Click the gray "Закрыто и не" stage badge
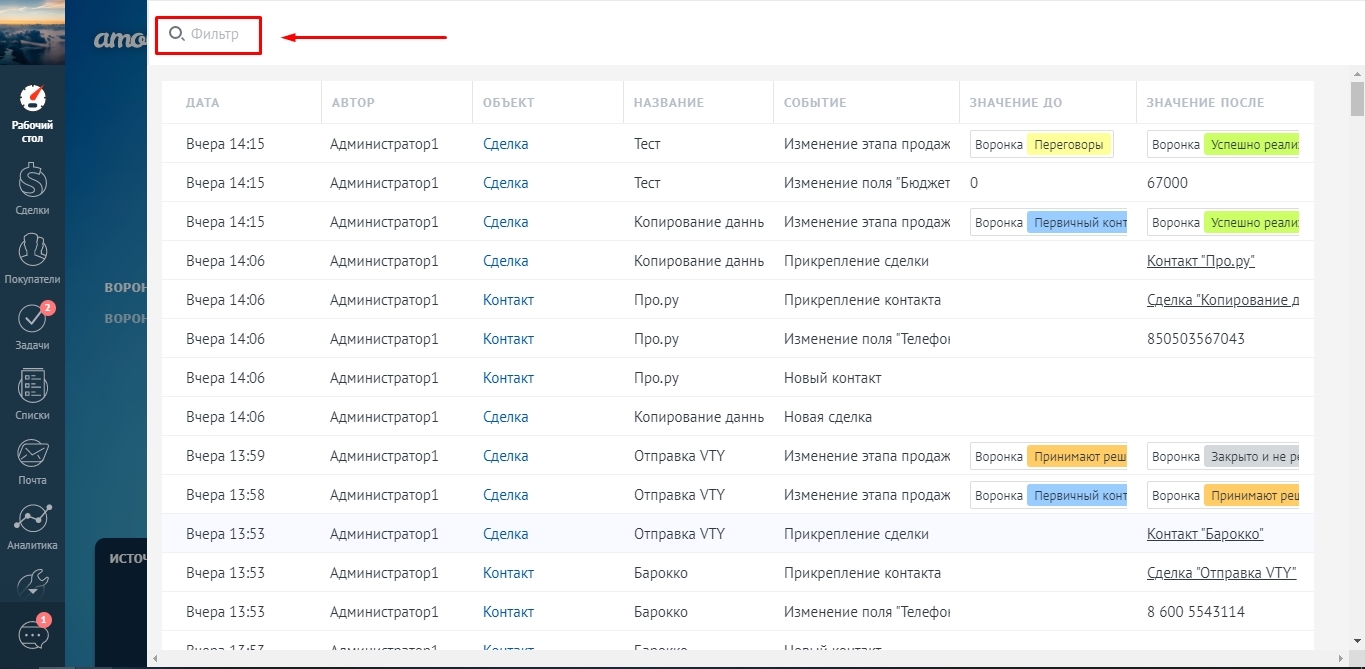 pos(1251,457)
